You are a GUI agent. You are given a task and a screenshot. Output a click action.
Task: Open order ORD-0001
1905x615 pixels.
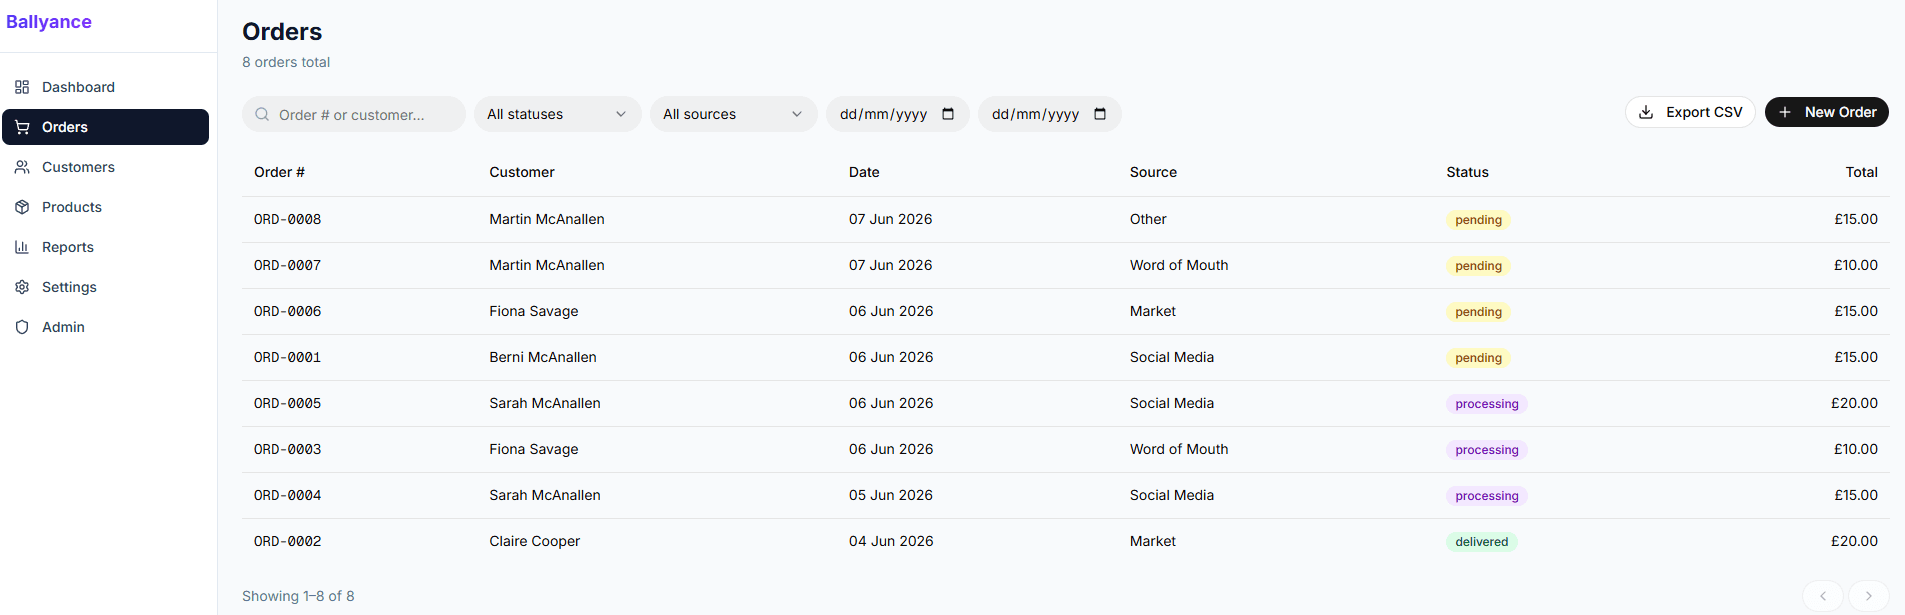coord(288,357)
